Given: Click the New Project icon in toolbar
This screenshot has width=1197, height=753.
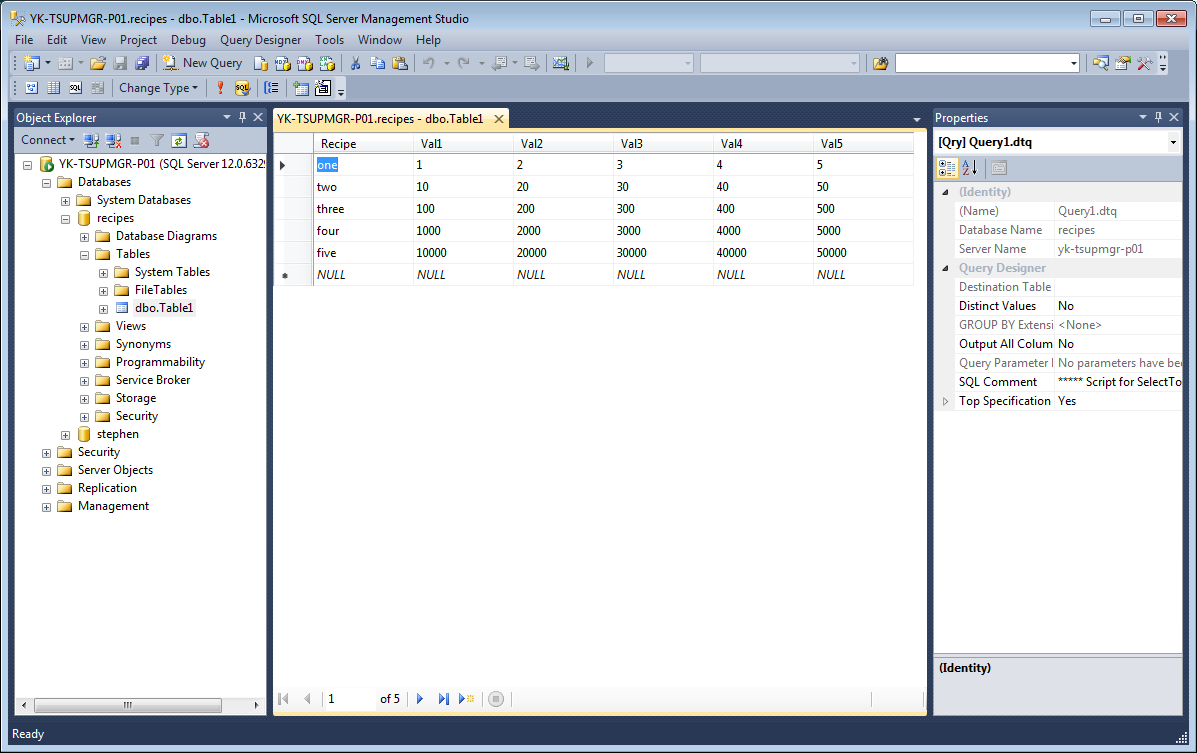Looking at the screenshot, I should (x=31, y=63).
